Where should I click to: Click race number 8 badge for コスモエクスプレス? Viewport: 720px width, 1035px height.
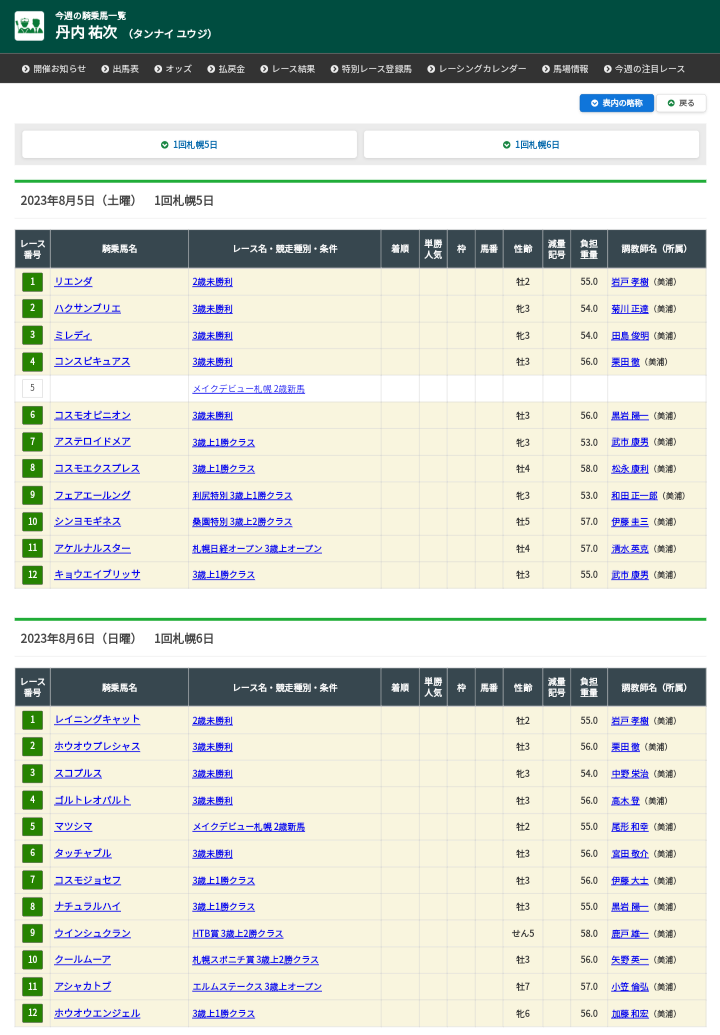pyautogui.click(x=32, y=469)
